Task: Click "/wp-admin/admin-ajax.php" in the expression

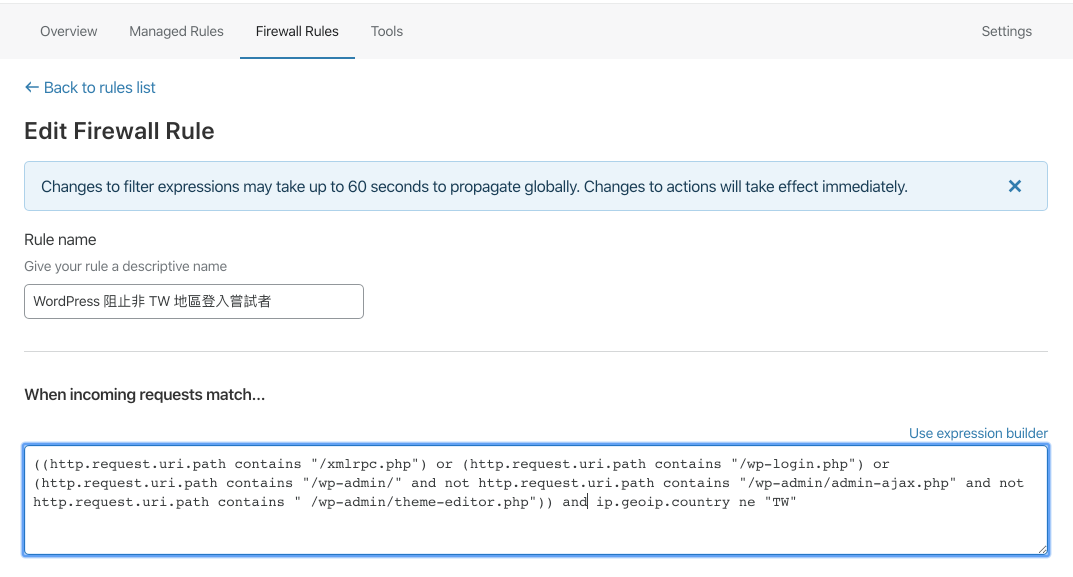Action: (852, 483)
